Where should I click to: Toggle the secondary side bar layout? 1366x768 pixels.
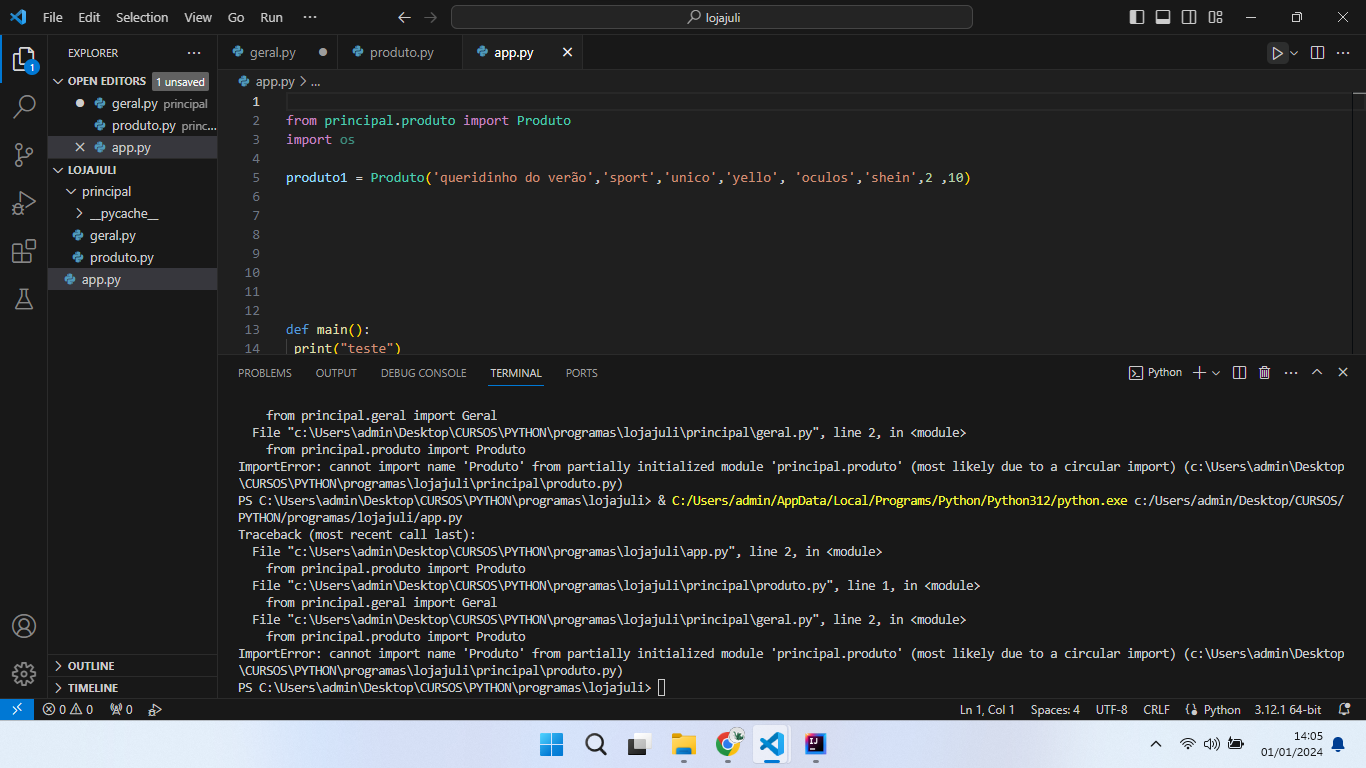click(1189, 17)
